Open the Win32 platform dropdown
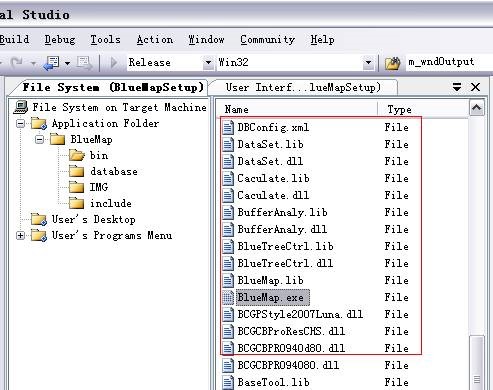Viewport: 493px width, 390px height. [368, 62]
